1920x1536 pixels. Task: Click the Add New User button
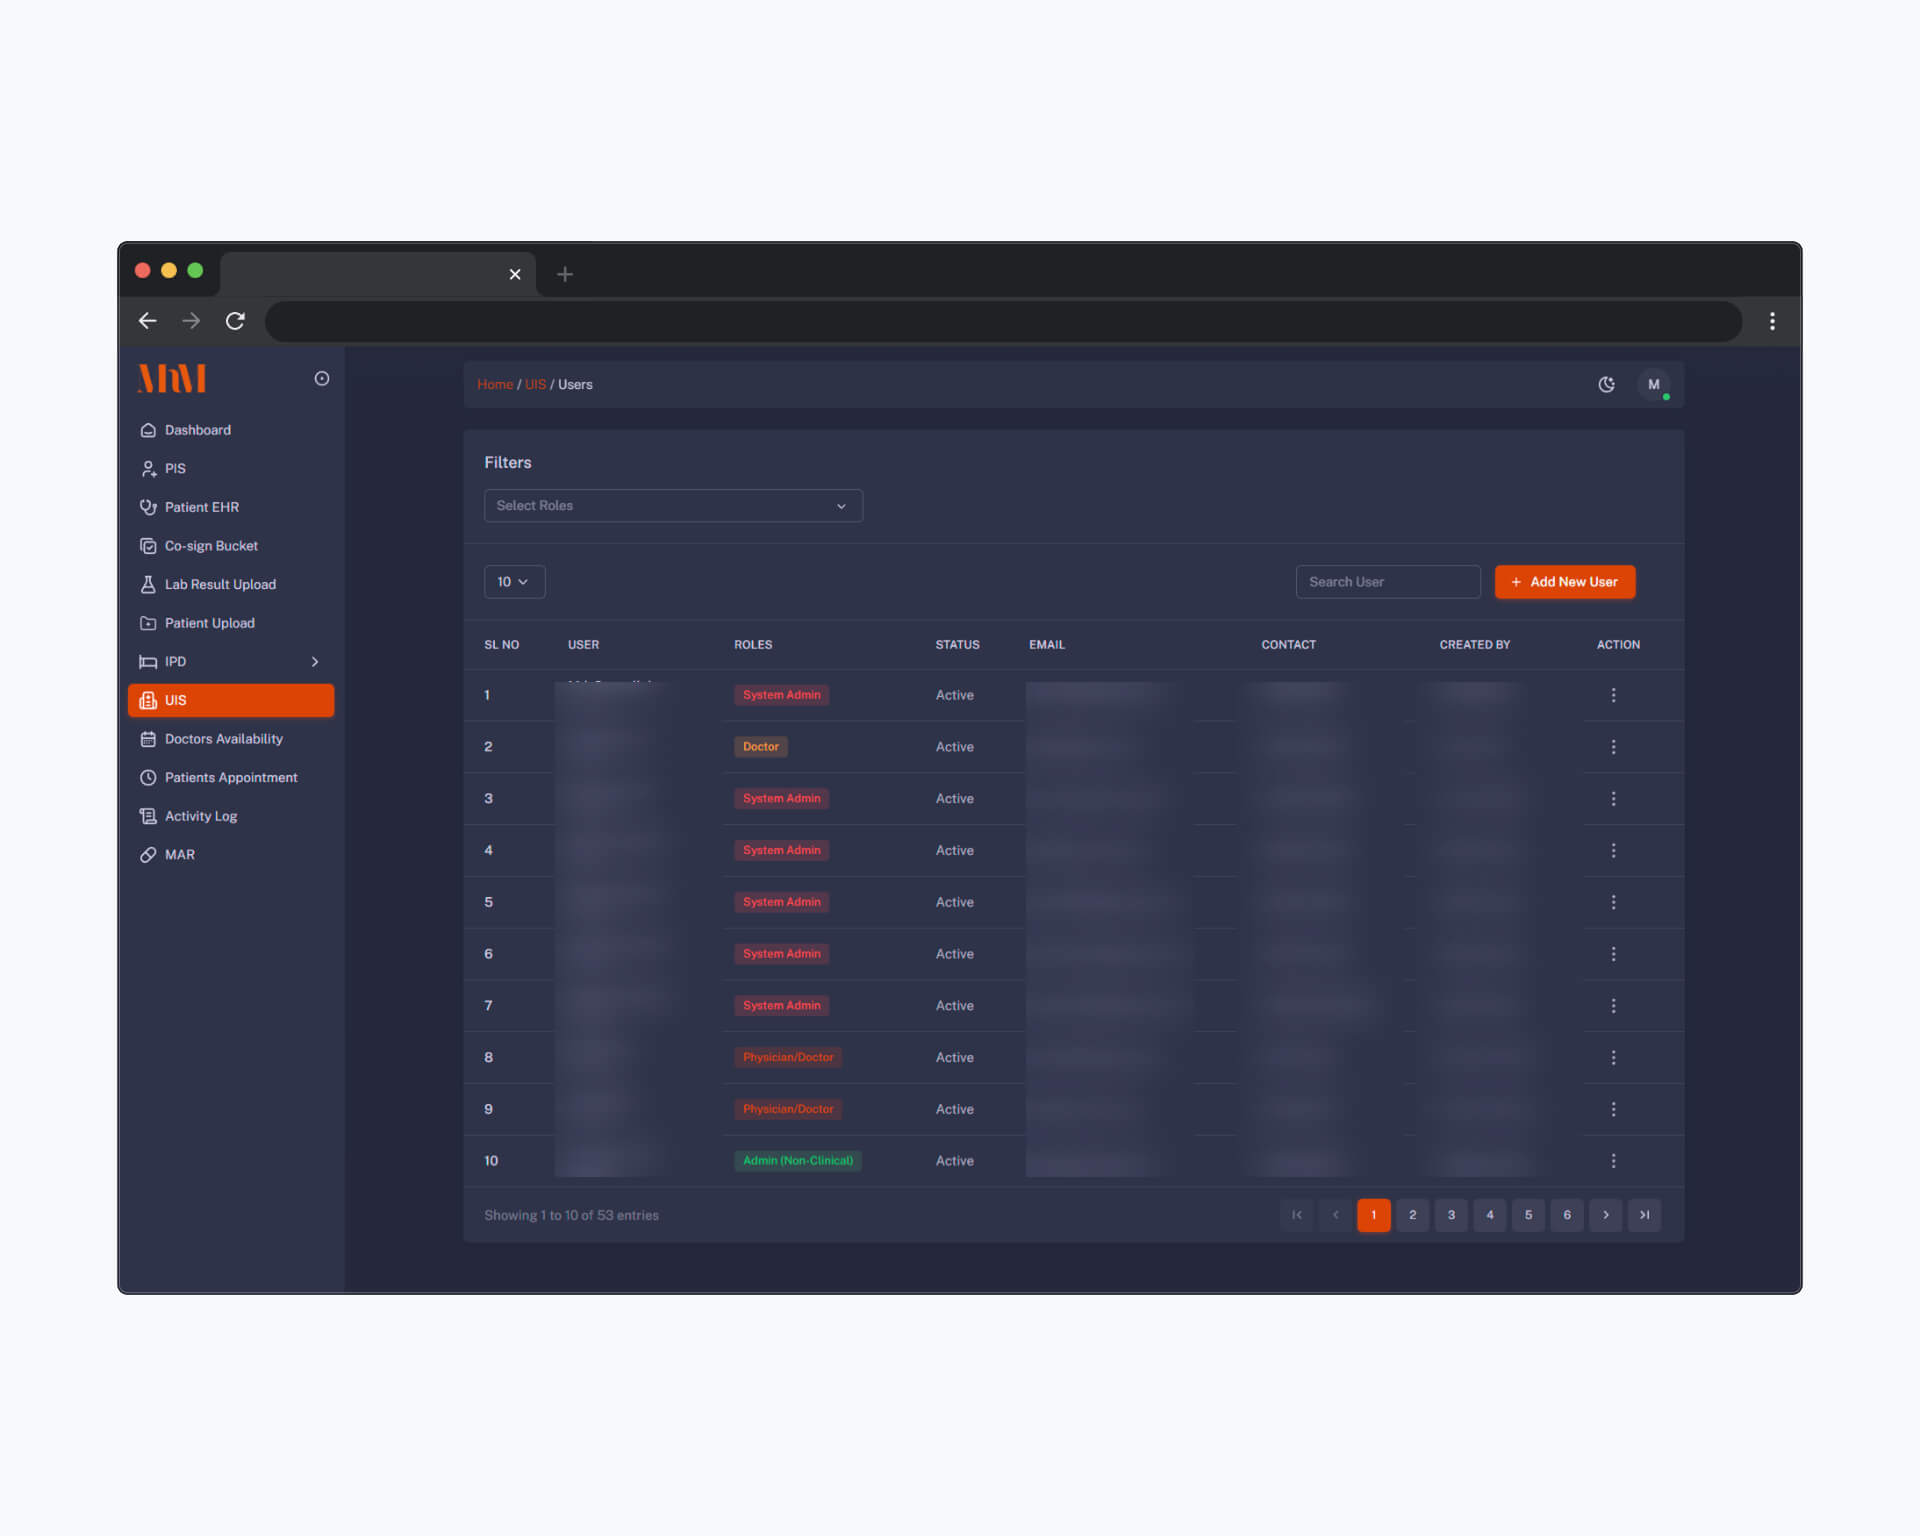(x=1564, y=582)
